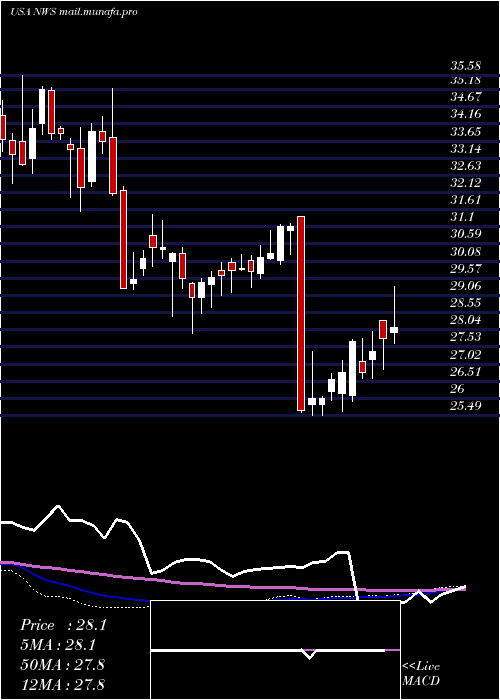Click the 28.04 price axis label

465,320
